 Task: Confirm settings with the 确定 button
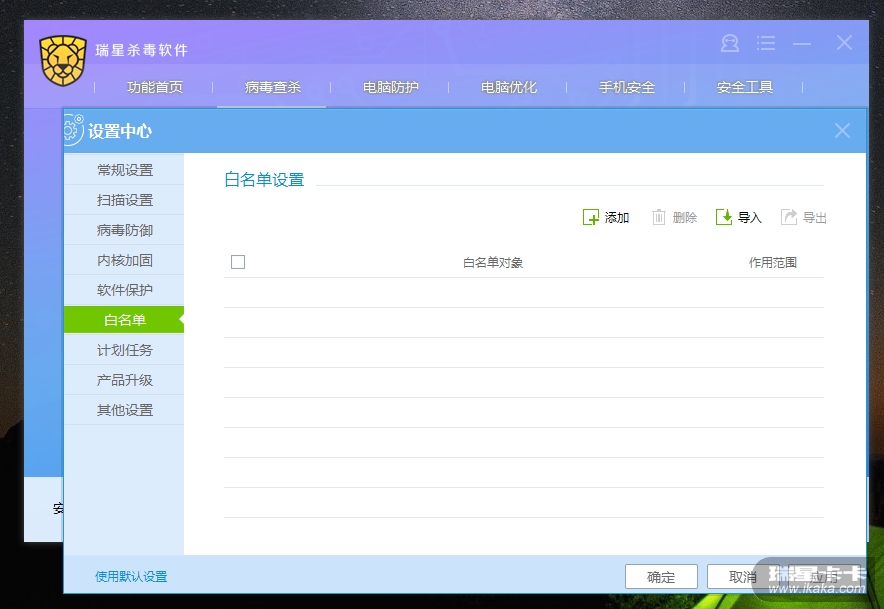click(x=661, y=576)
